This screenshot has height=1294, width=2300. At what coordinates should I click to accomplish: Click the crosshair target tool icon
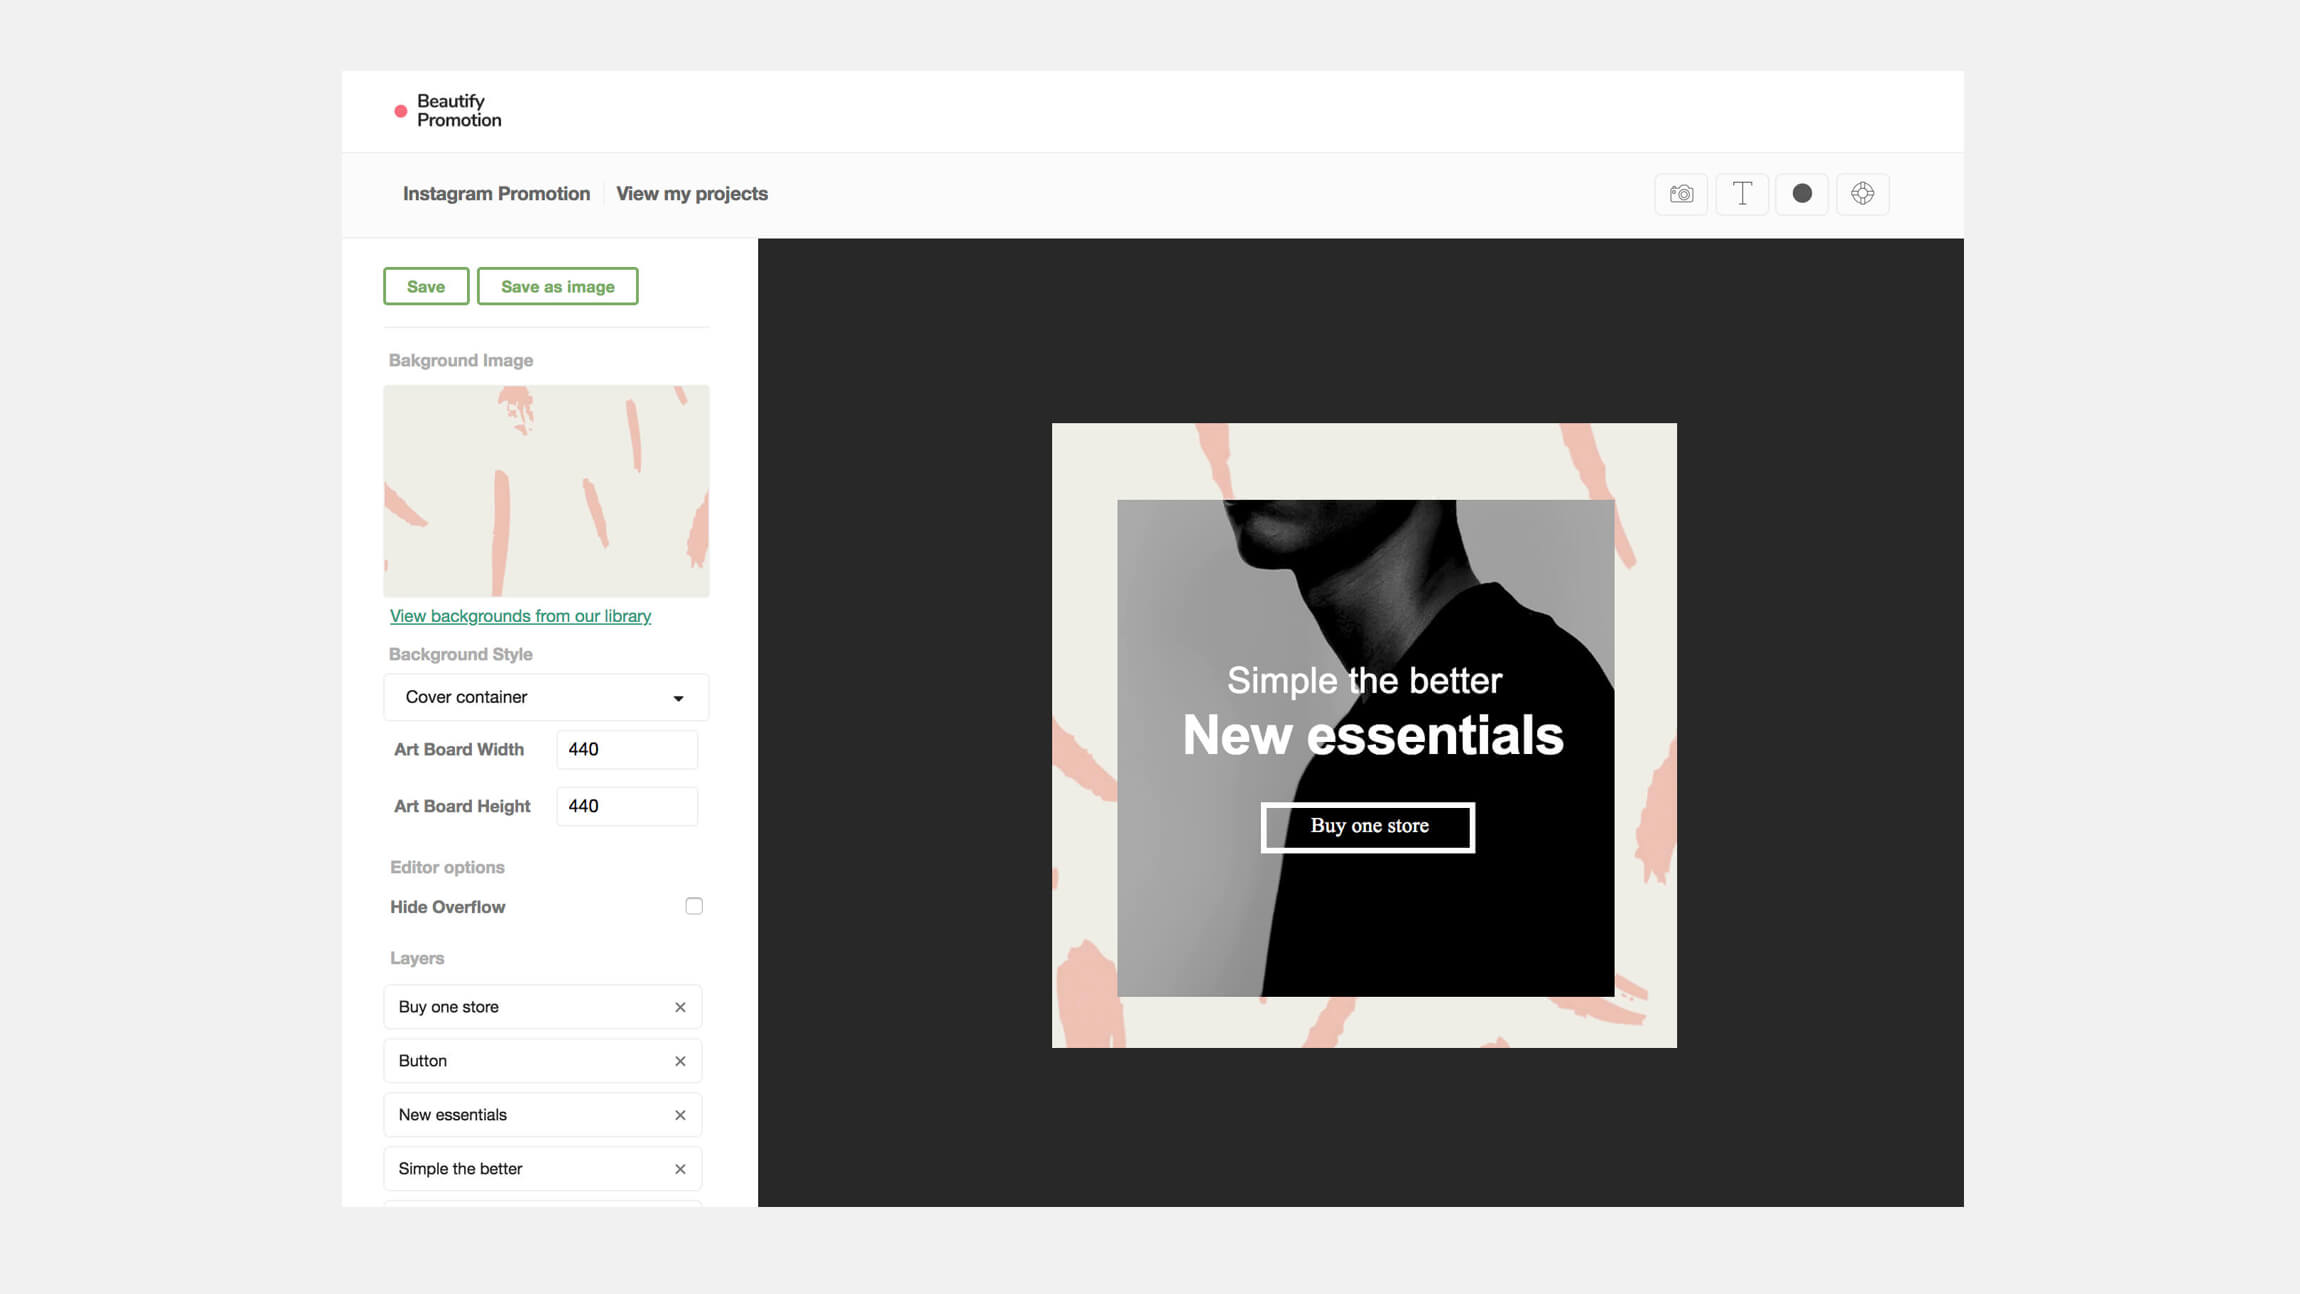coord(1862,194)
